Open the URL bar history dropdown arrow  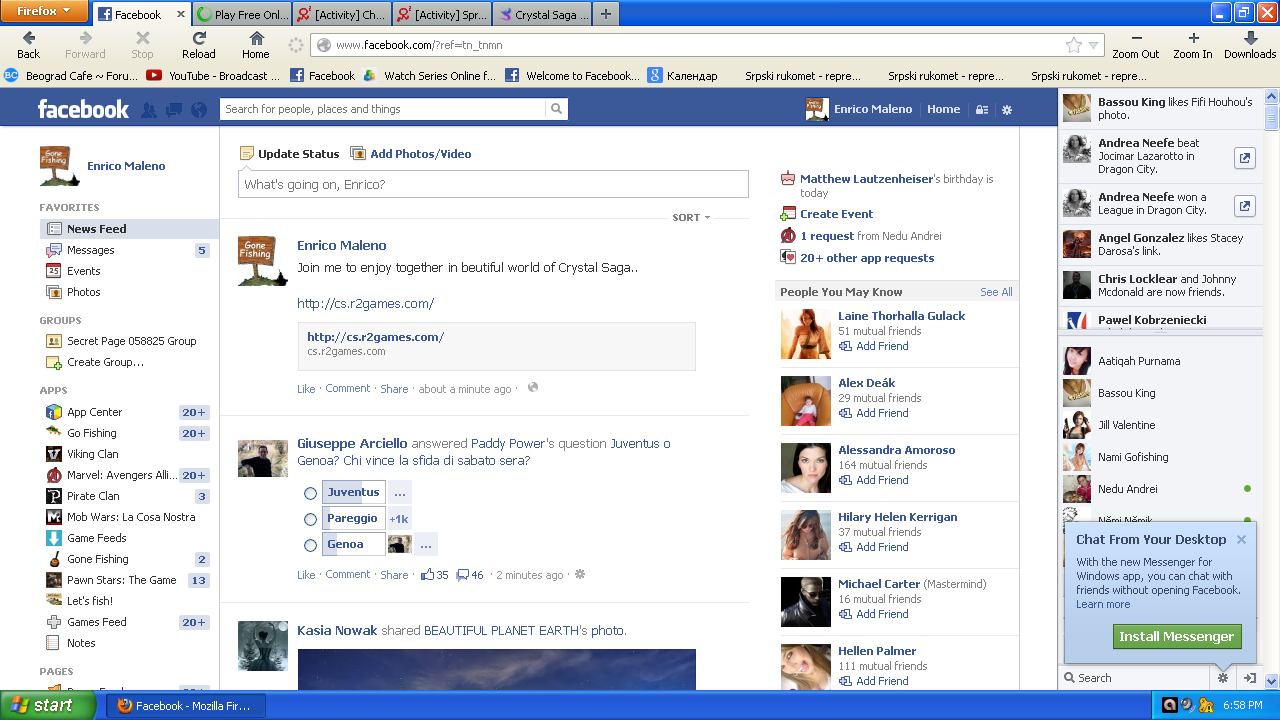point(1093,45)
